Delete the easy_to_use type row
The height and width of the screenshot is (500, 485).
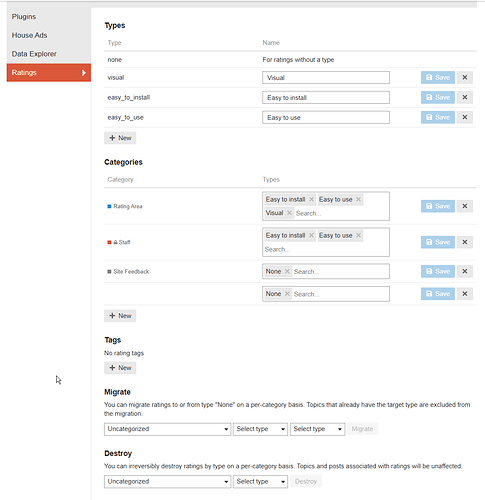[x=464, y=117]
